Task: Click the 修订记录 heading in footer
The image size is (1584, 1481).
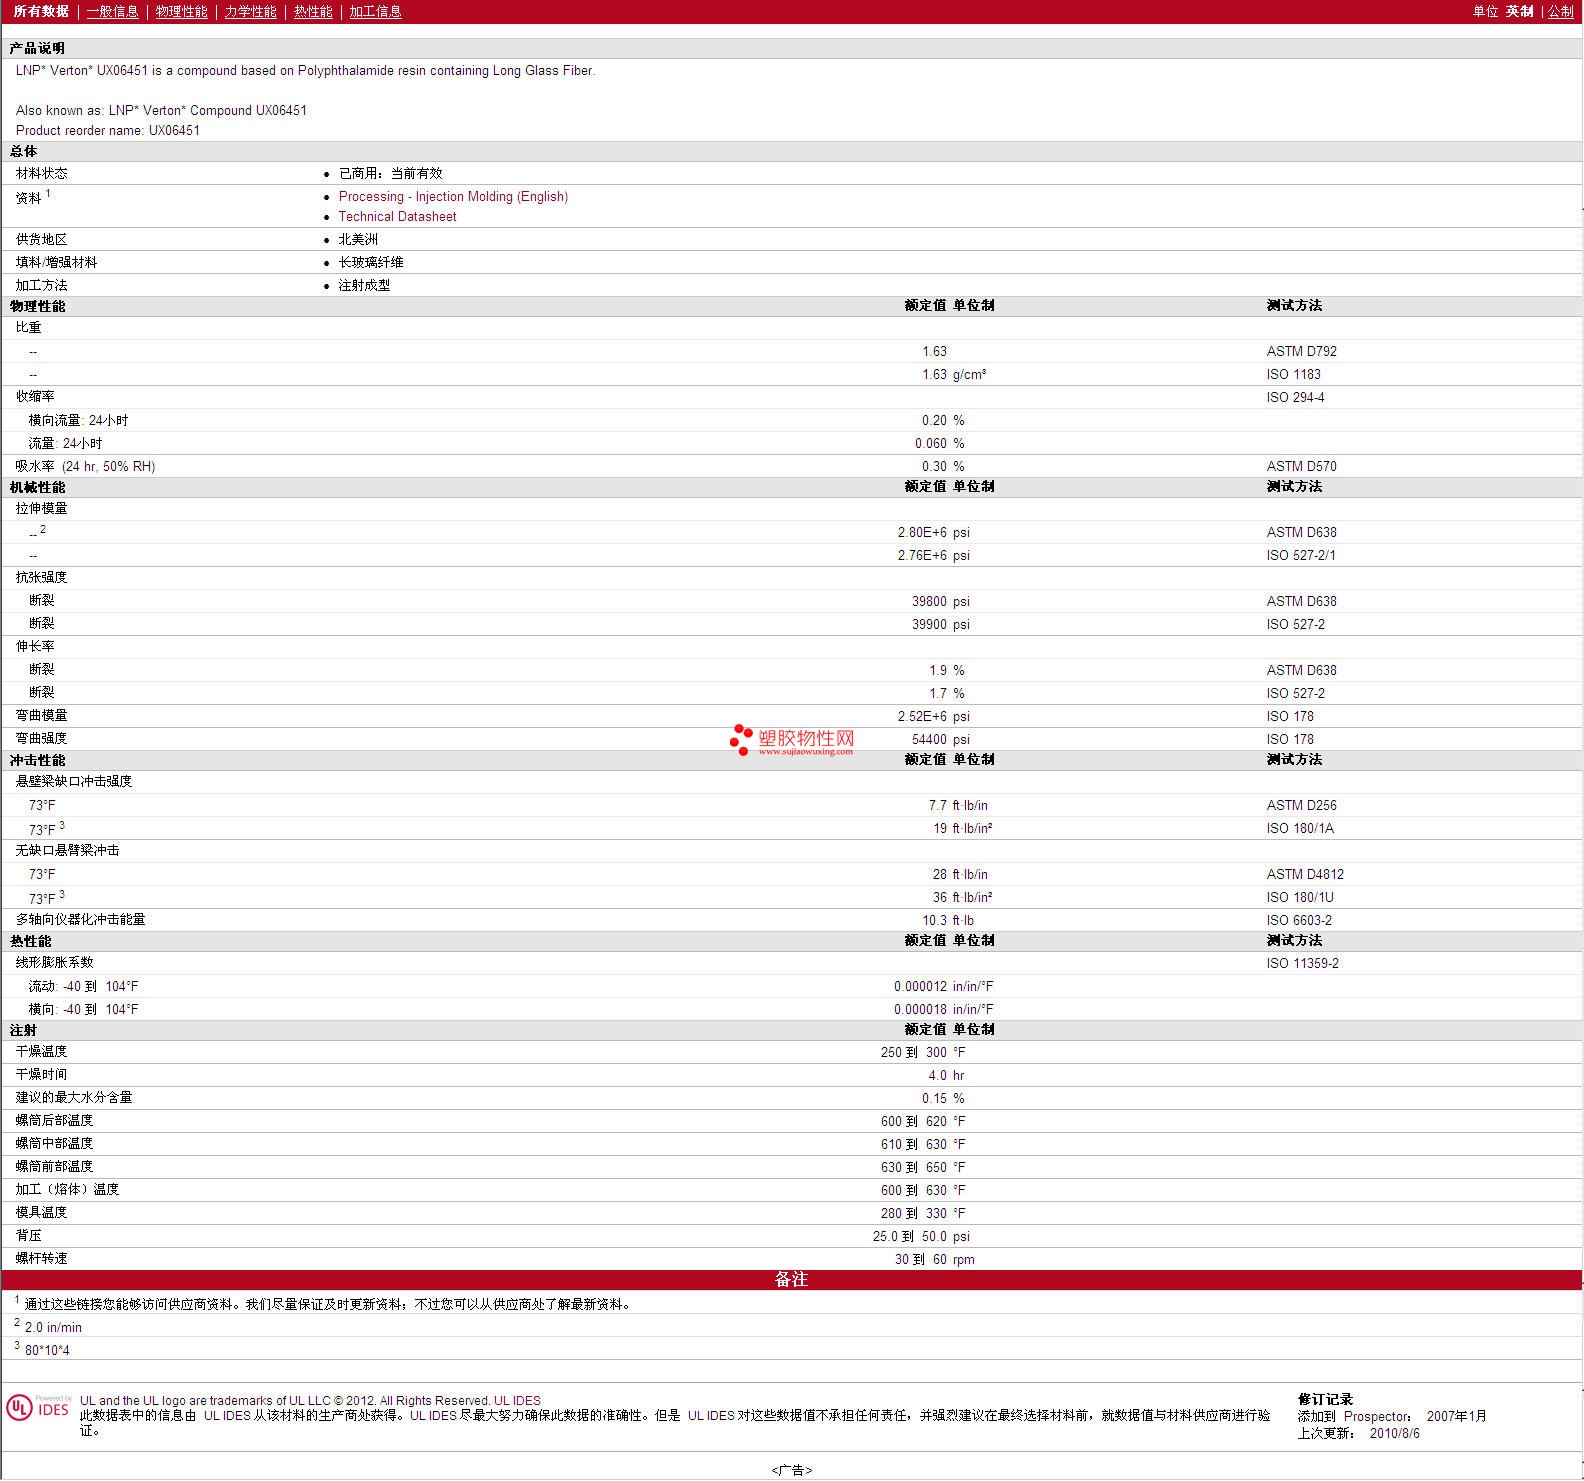Action: point(1325,1399)
